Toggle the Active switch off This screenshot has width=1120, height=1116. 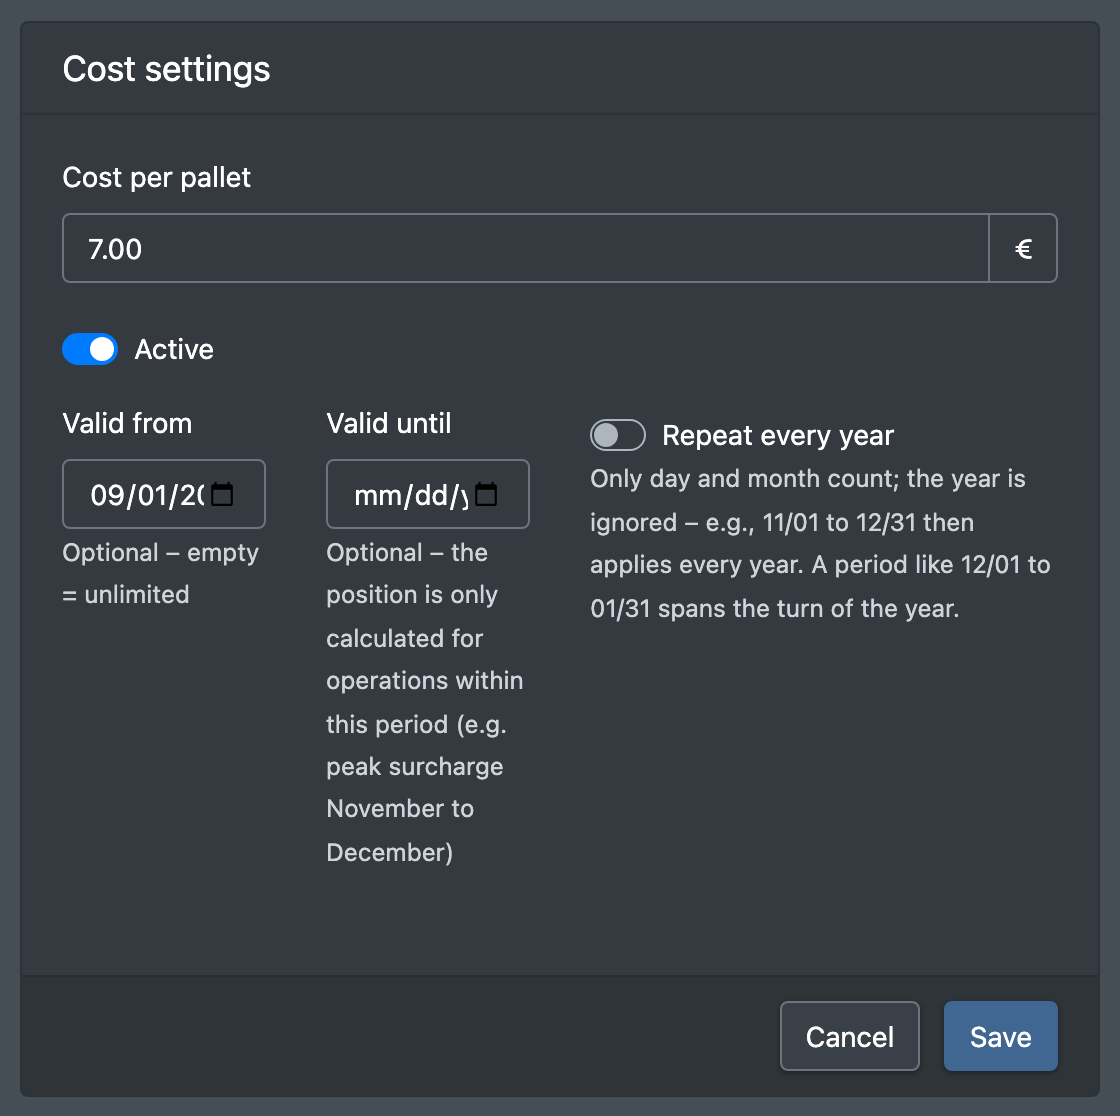[x=90, y=349]
